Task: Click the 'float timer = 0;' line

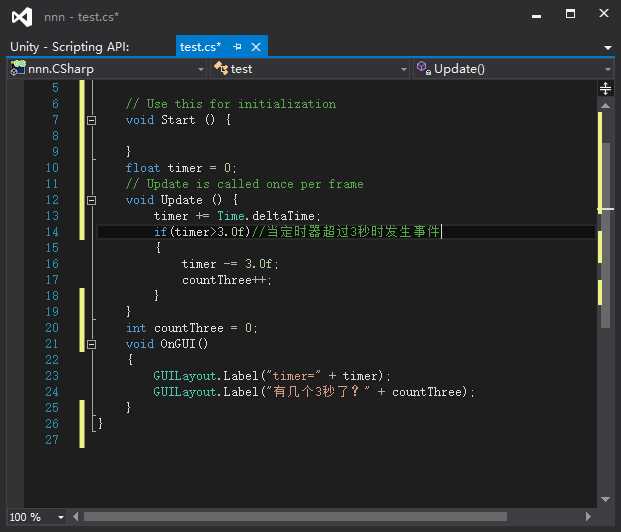Action: (x=181, y=168)
